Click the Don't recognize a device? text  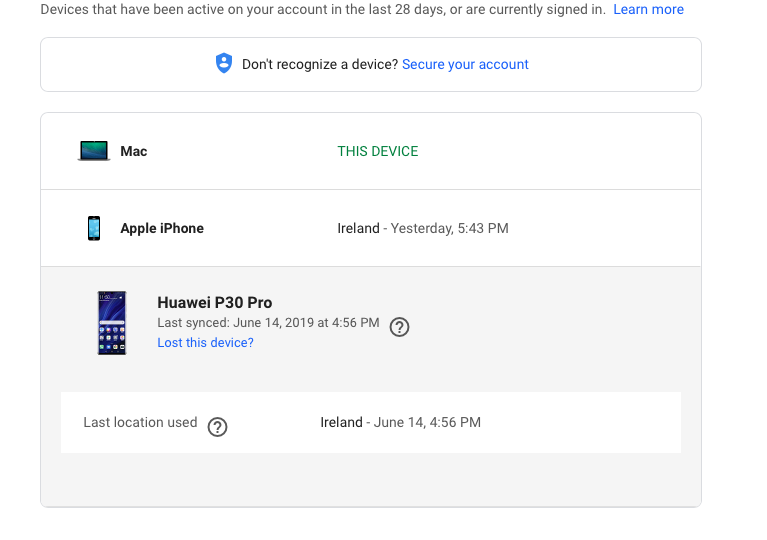click(x=320, y=65)
